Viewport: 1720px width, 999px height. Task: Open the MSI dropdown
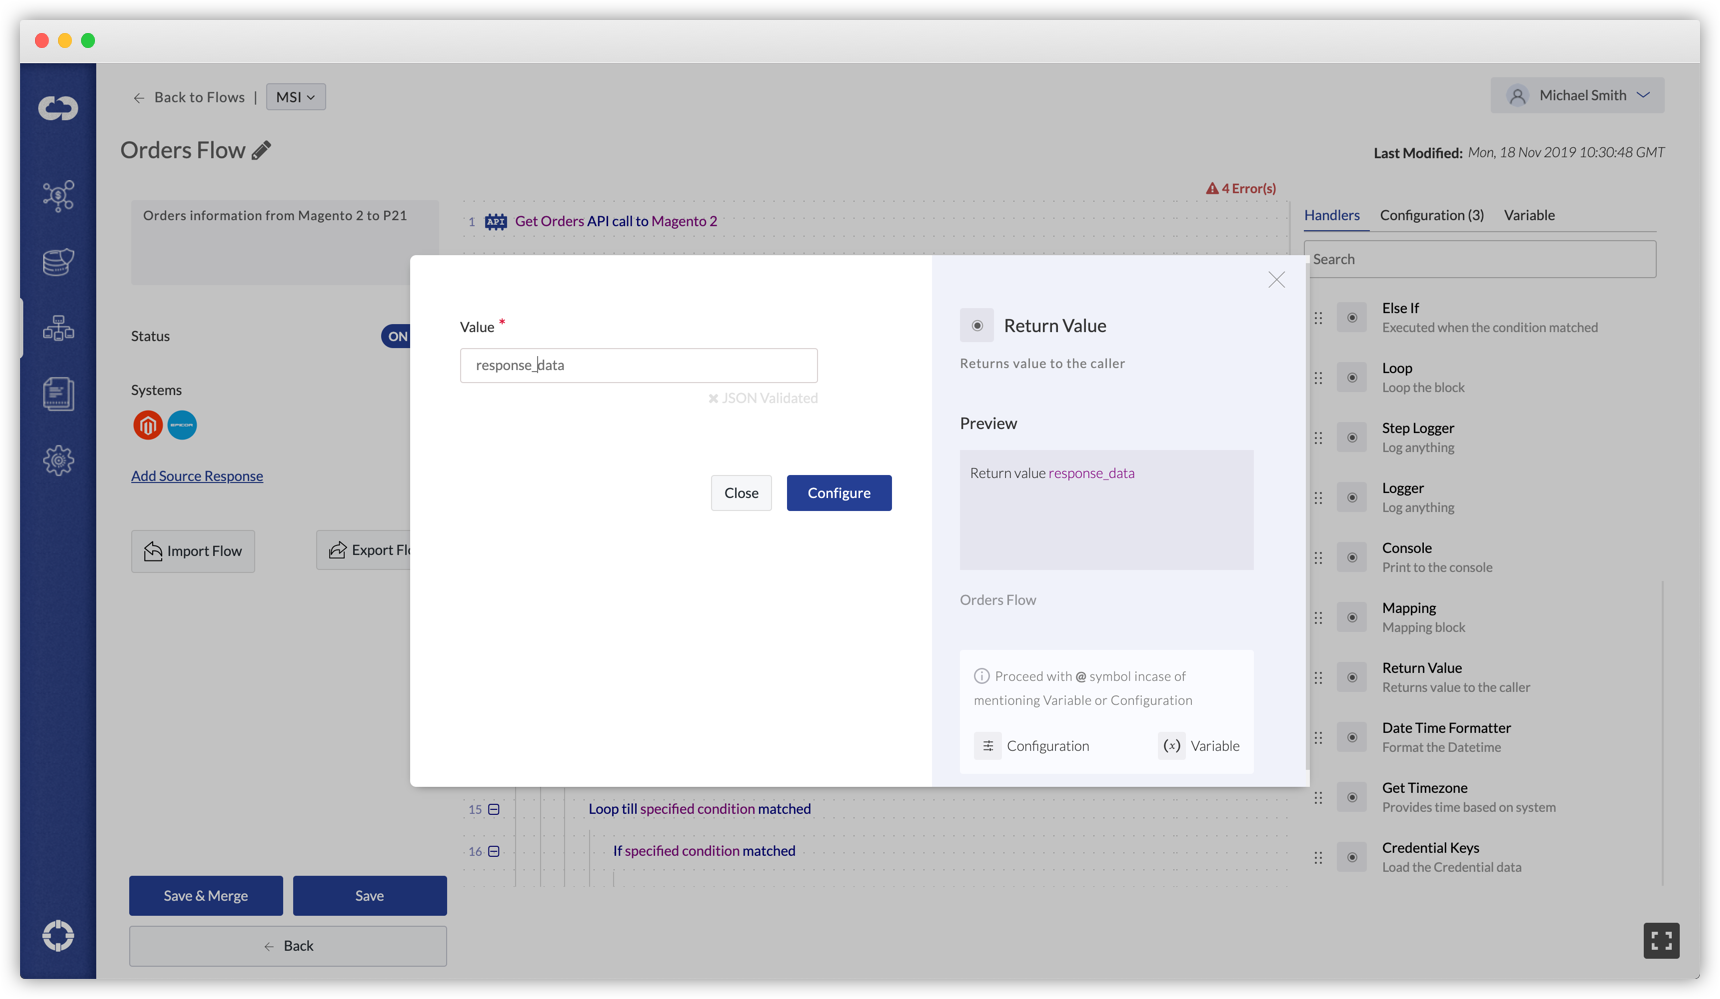pos(296,97)
